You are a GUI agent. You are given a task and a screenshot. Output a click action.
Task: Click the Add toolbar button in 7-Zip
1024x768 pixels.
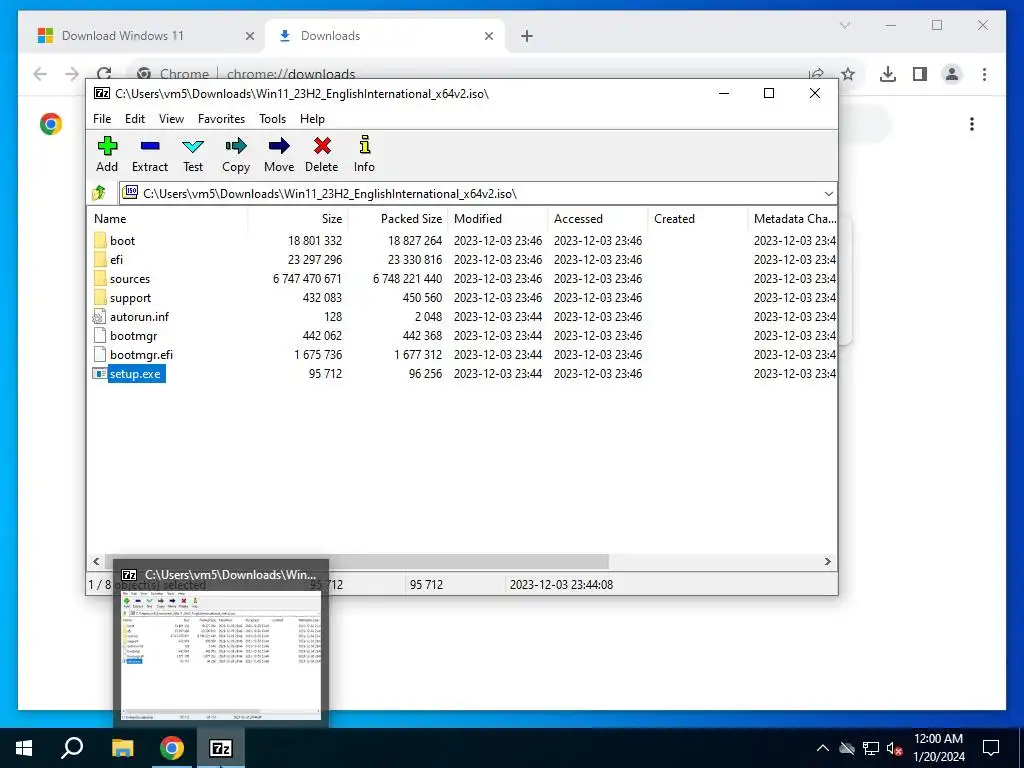(x=107, y=155)
